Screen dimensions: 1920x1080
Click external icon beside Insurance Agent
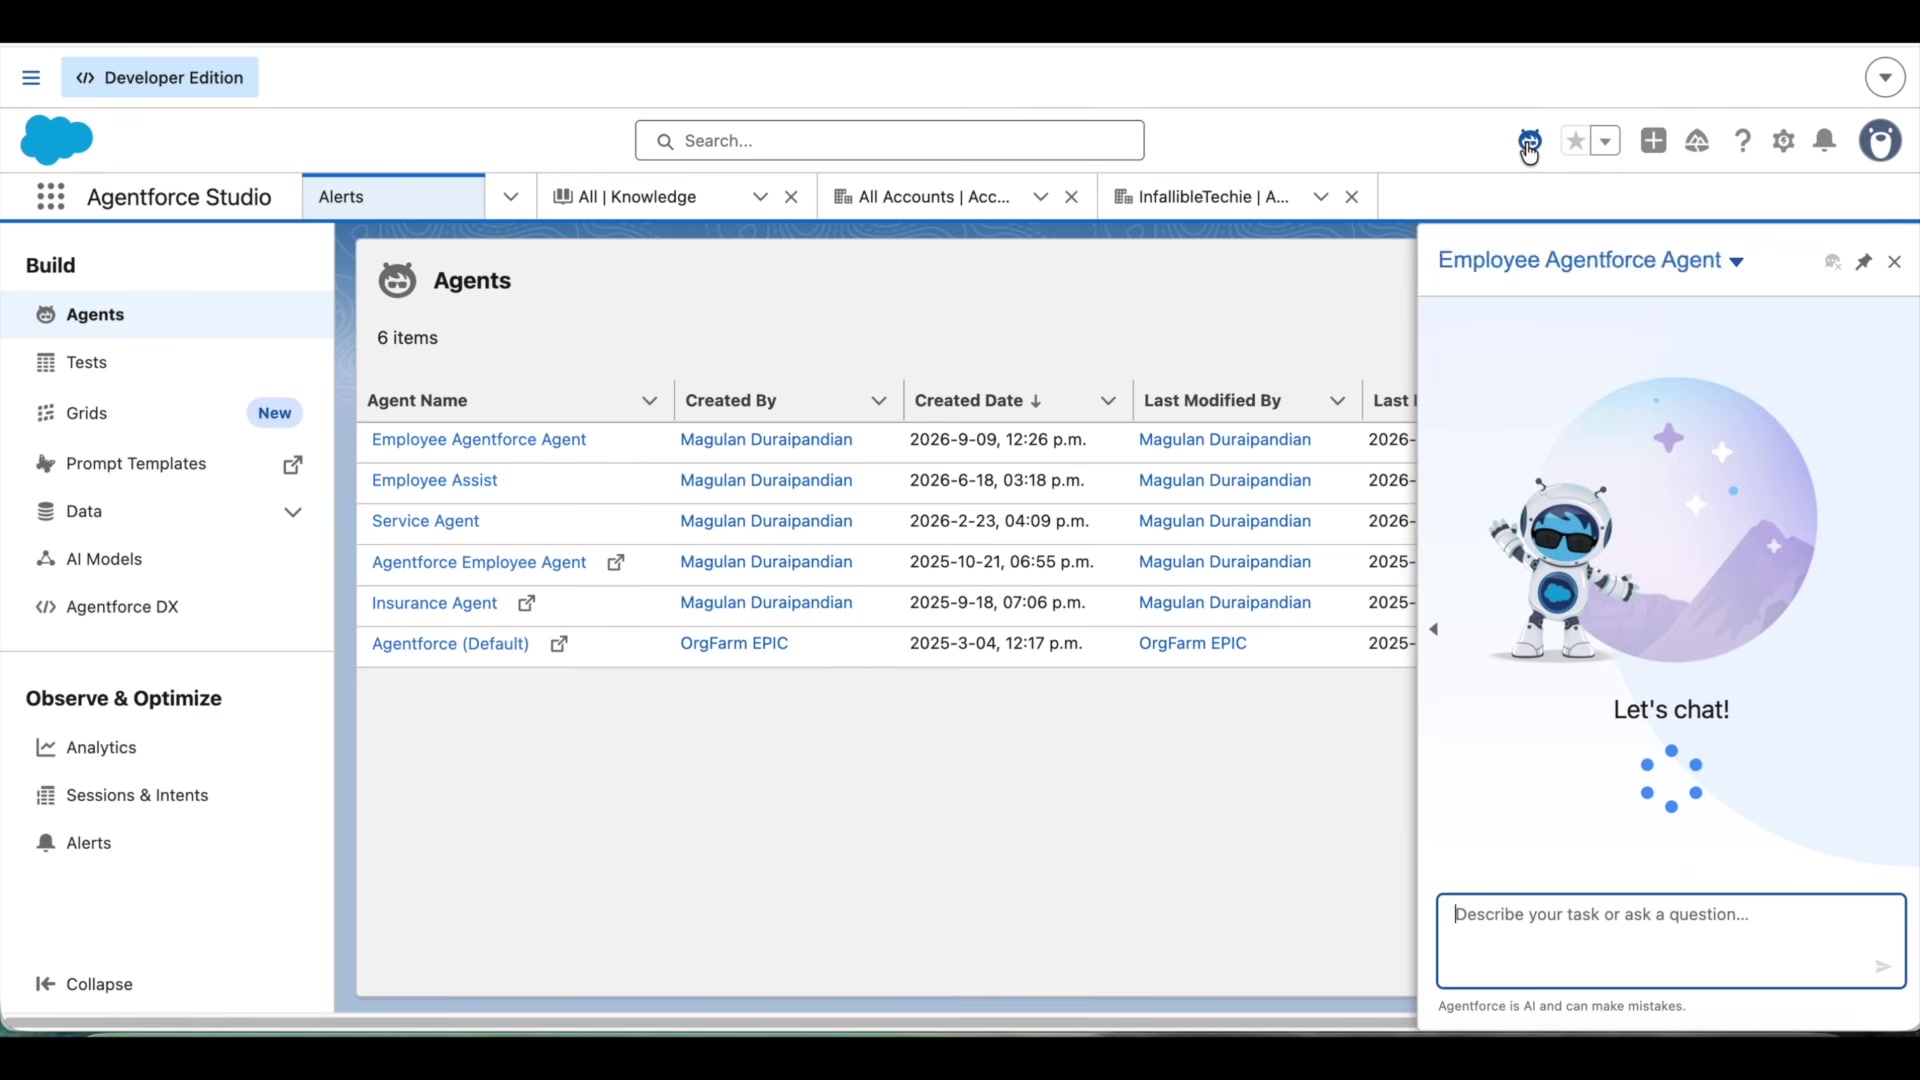(x=527, y=604)
